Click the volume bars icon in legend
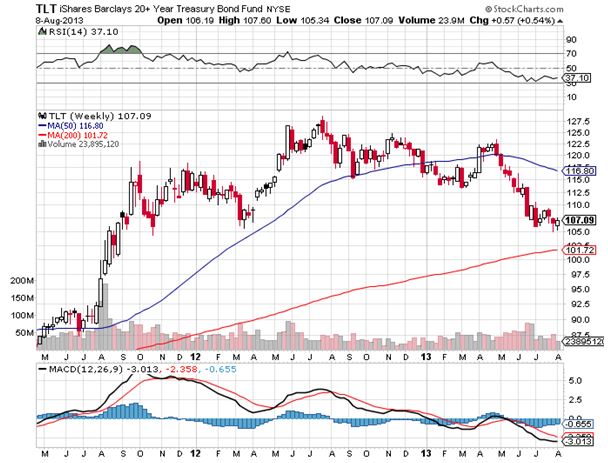608x463 pixels. (42, 144)
